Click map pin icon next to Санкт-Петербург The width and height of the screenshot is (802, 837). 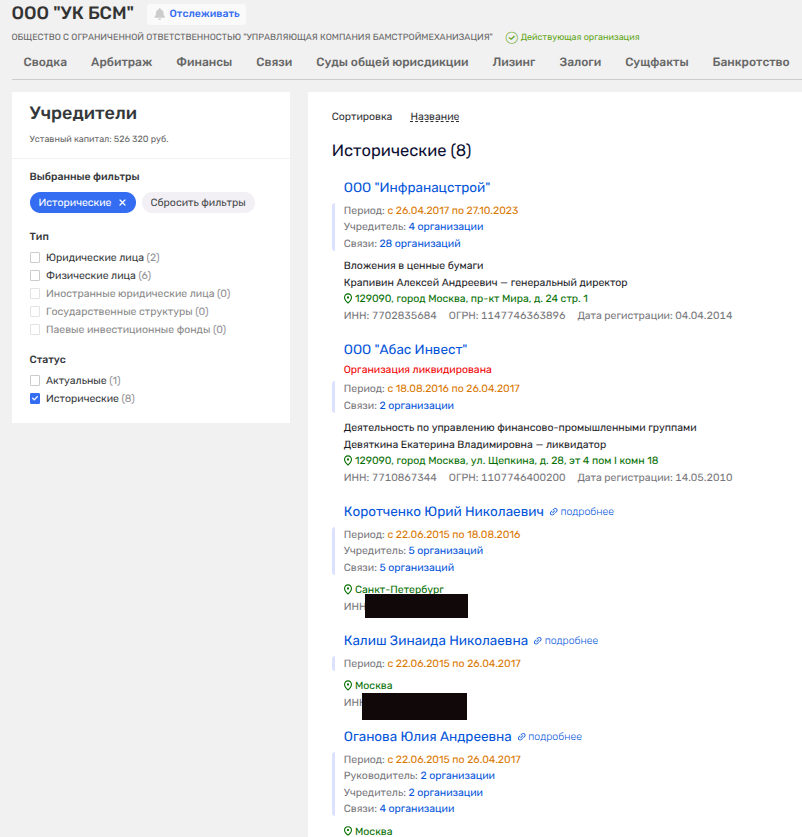(x=348, y=590)
